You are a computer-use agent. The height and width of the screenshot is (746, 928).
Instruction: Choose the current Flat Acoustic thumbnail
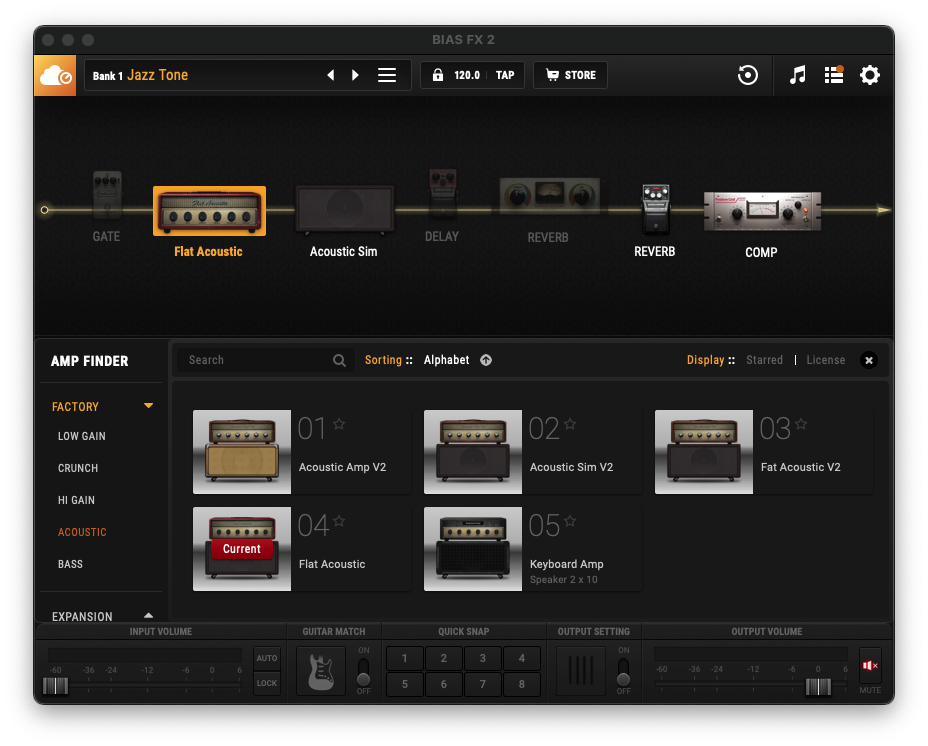tap(242, 549)
